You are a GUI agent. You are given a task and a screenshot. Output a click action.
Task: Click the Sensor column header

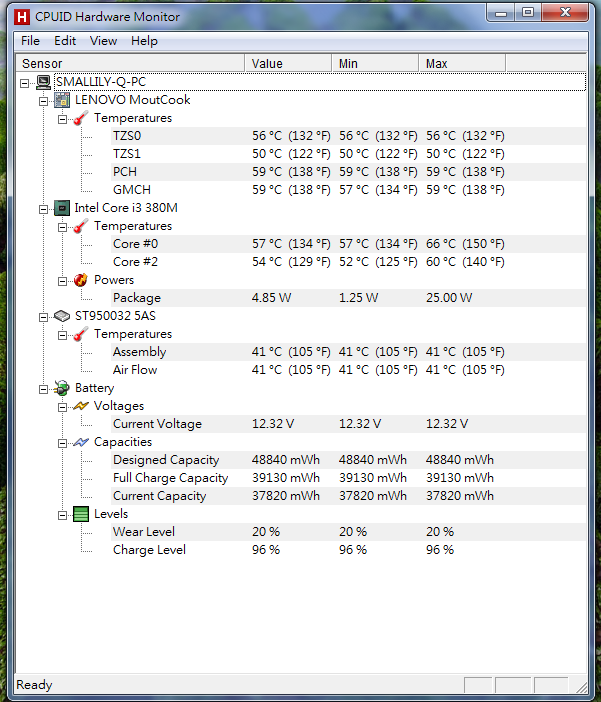point(130,64)
